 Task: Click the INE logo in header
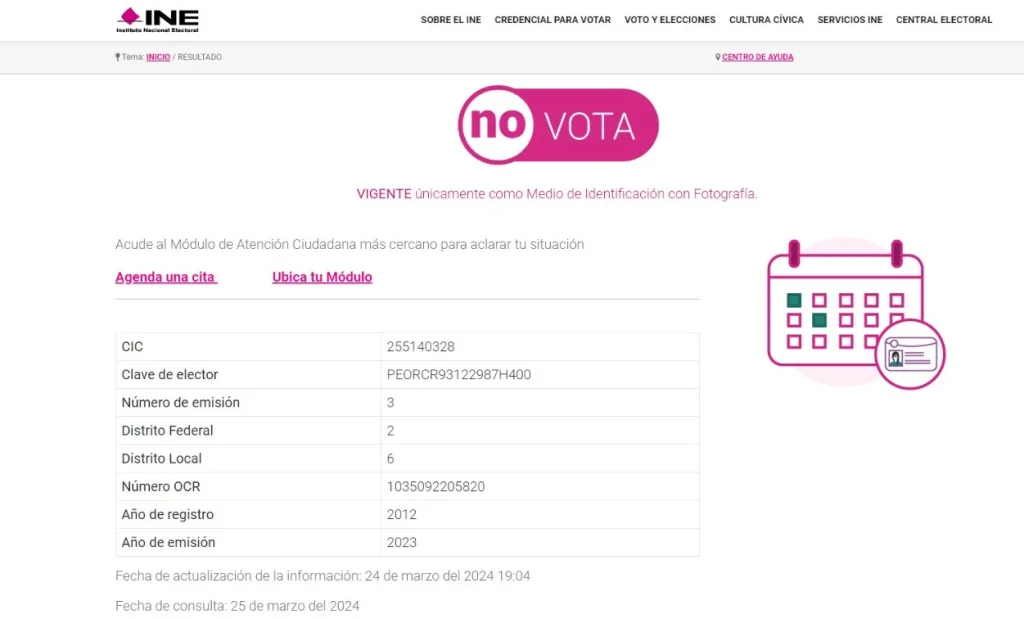[158, 19]
